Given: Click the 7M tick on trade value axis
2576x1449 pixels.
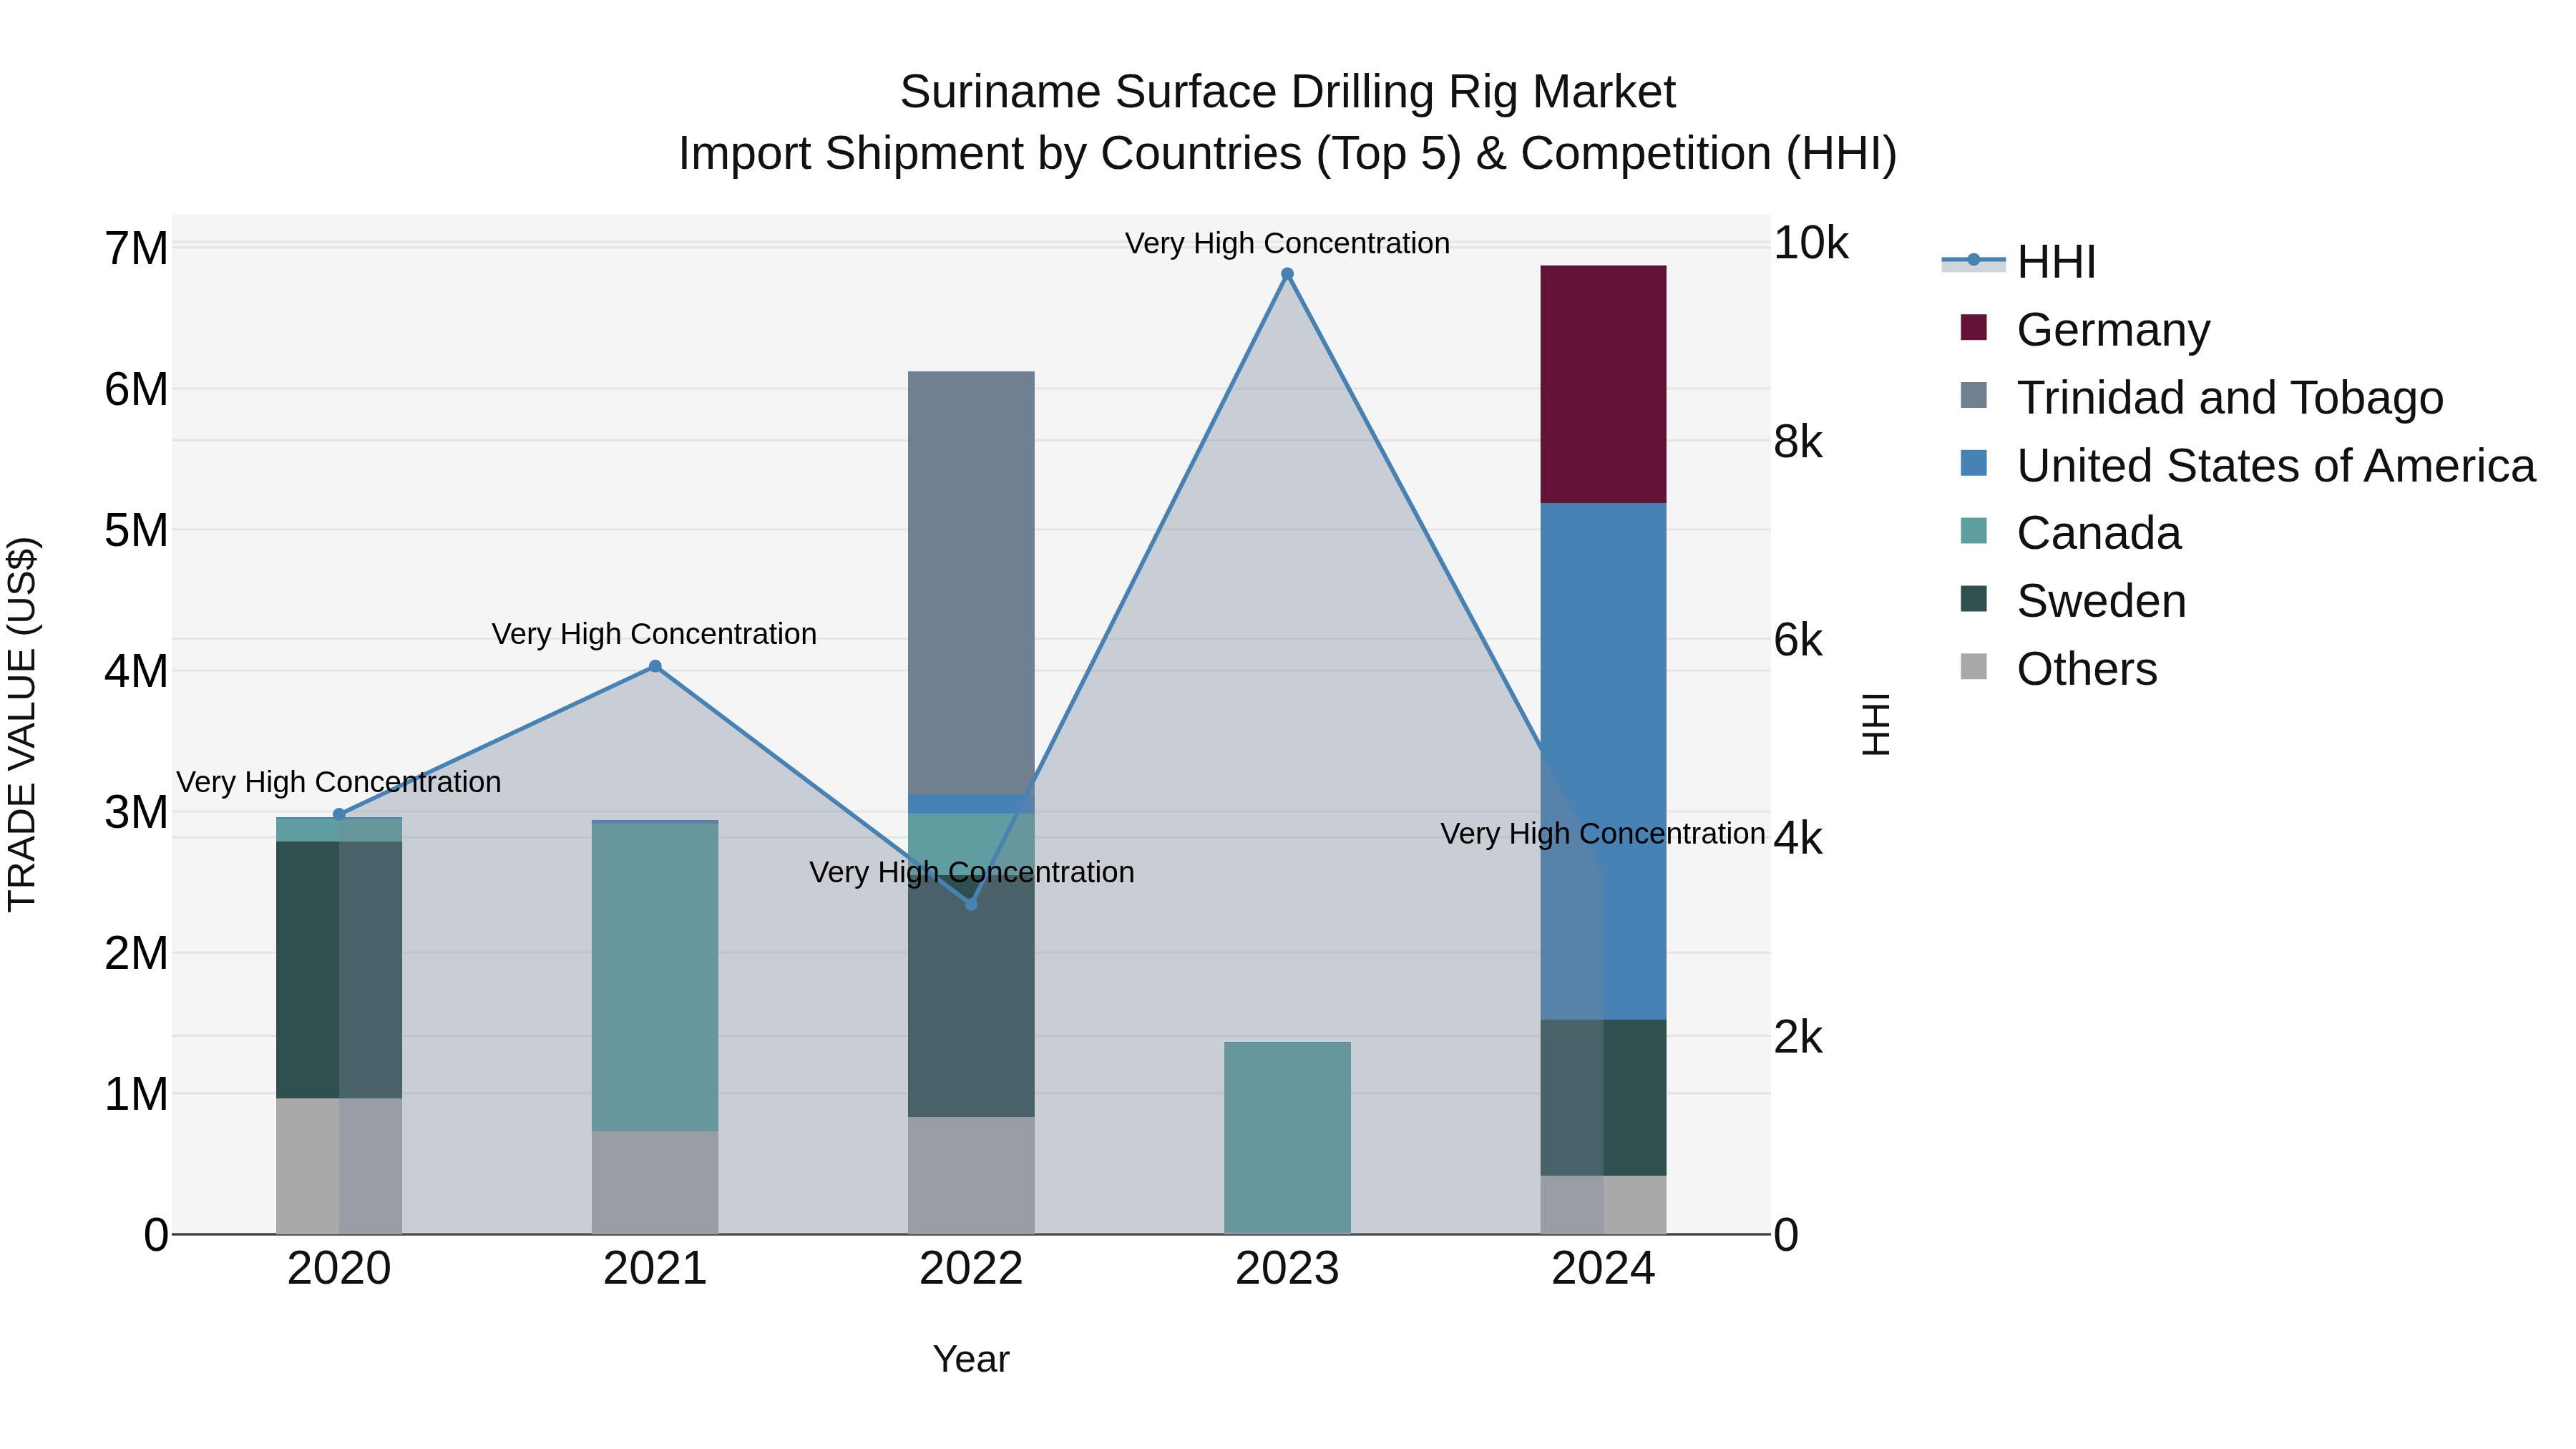Looking at the screenshot, I should coord(136,248).
